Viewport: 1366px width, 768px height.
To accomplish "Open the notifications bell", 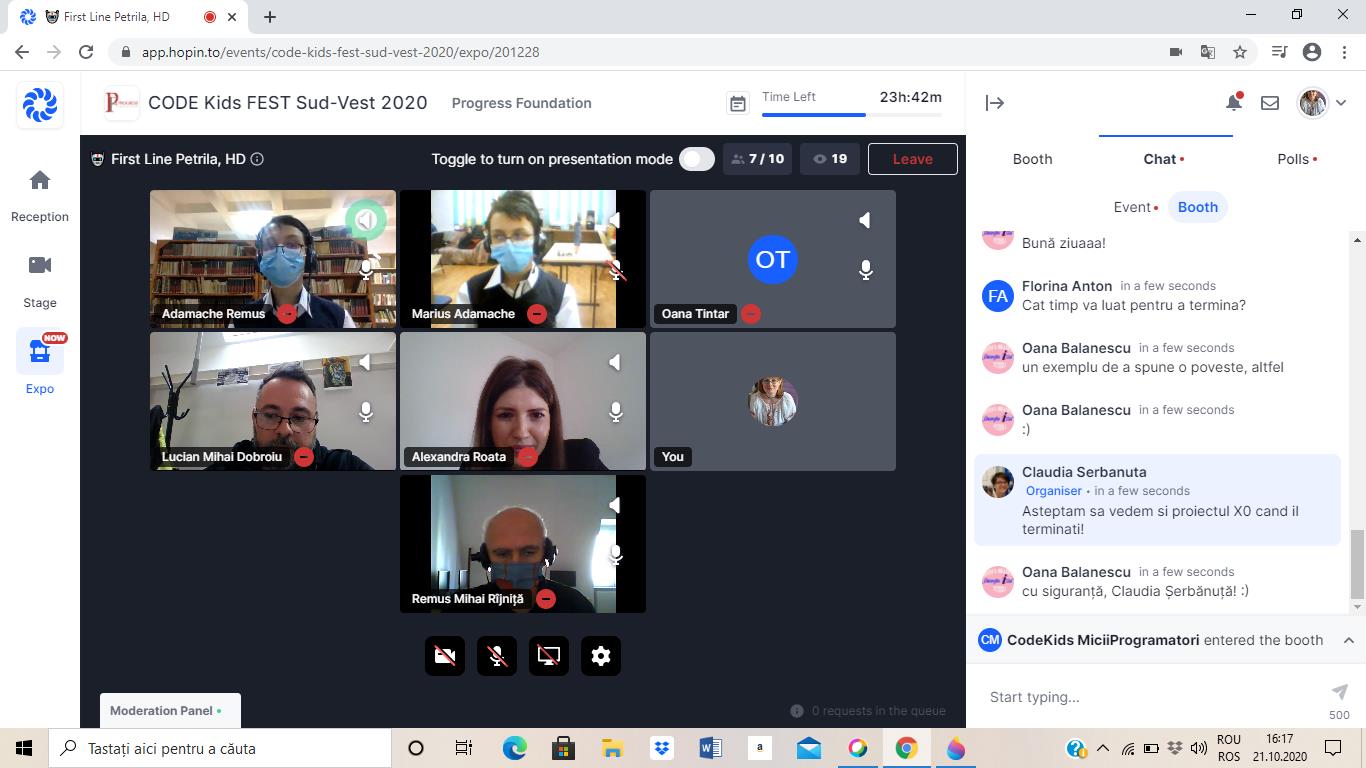I will (1233, 103).
